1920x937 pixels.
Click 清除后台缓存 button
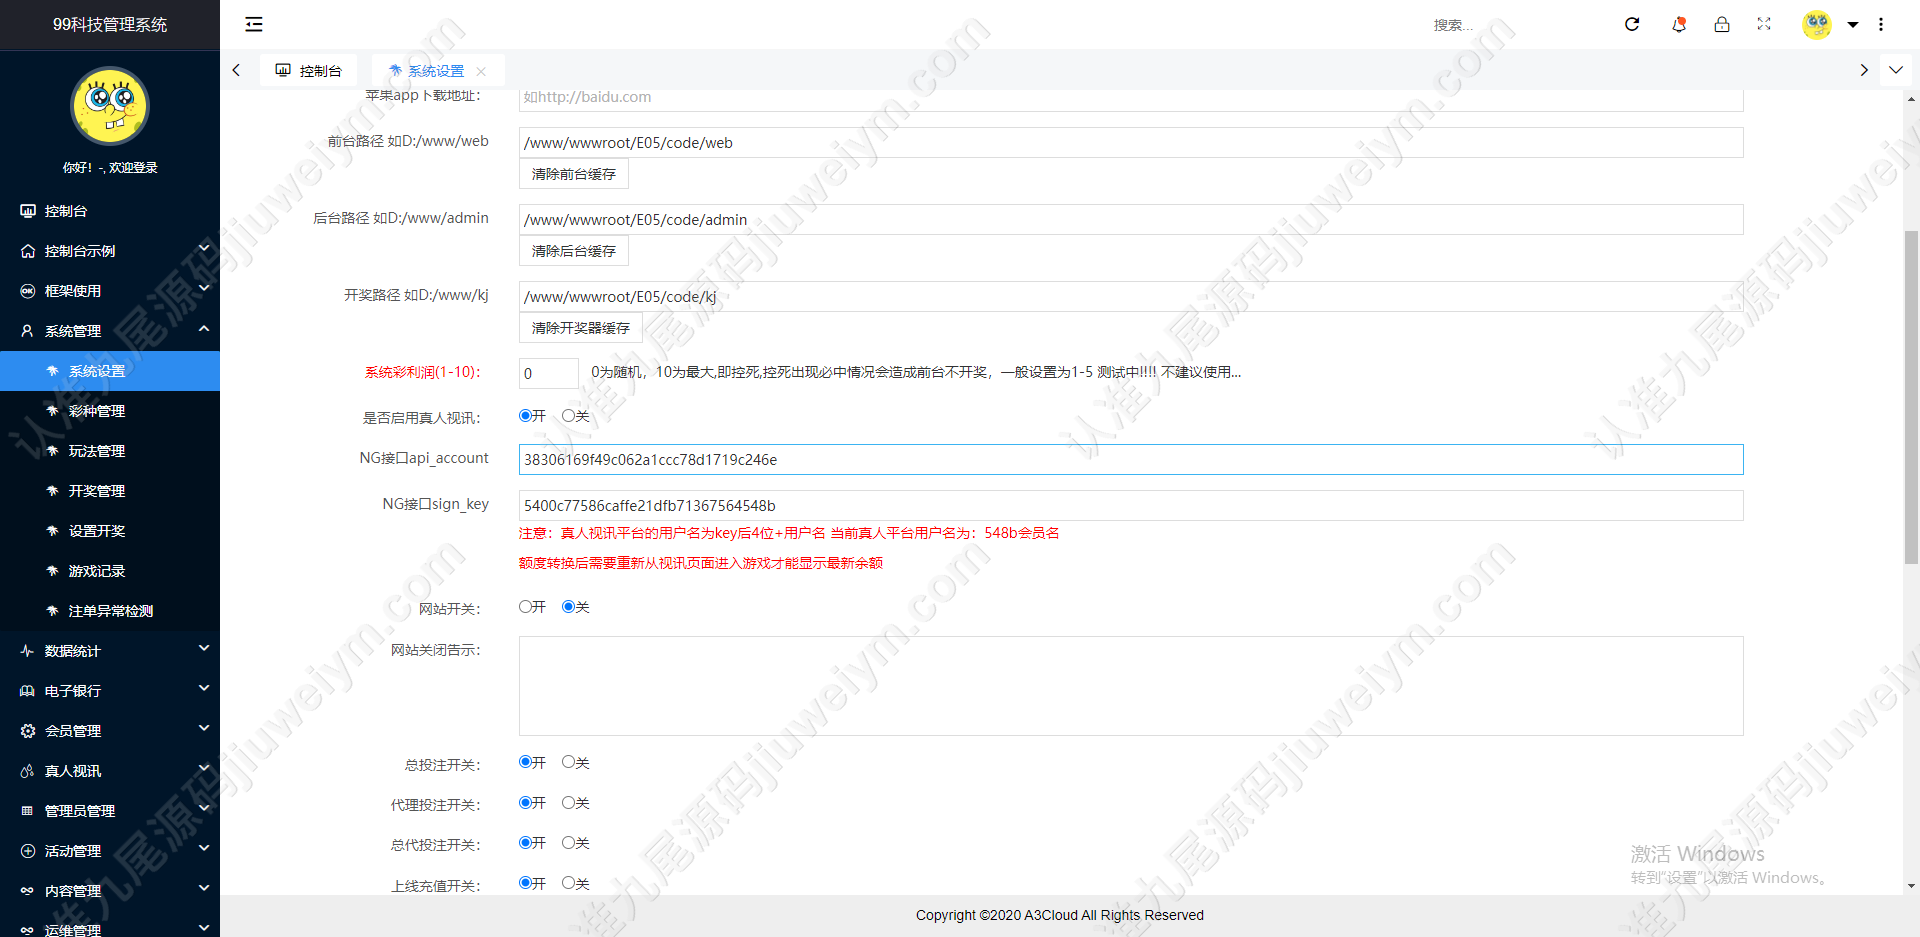point(574,251)
